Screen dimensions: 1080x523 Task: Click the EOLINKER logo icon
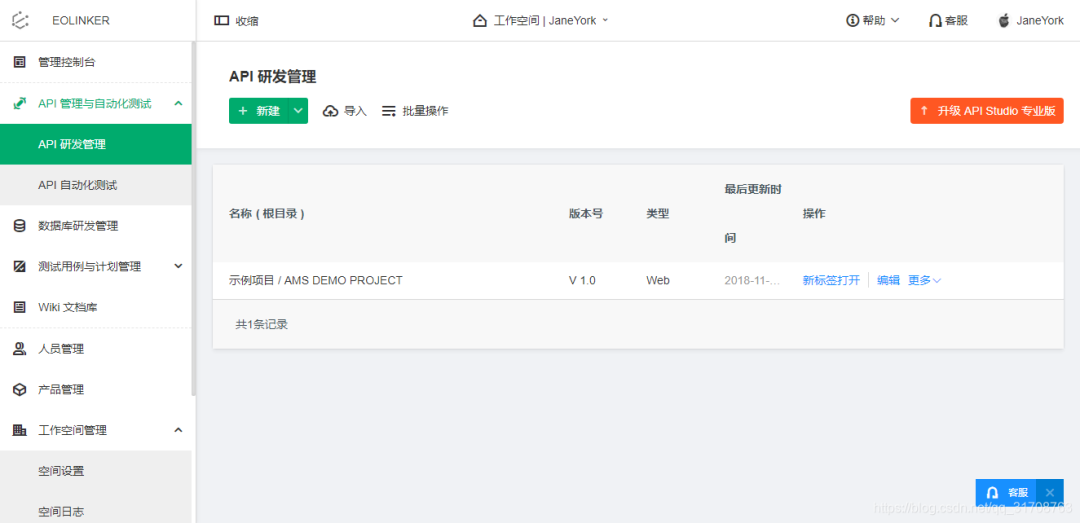20,20
